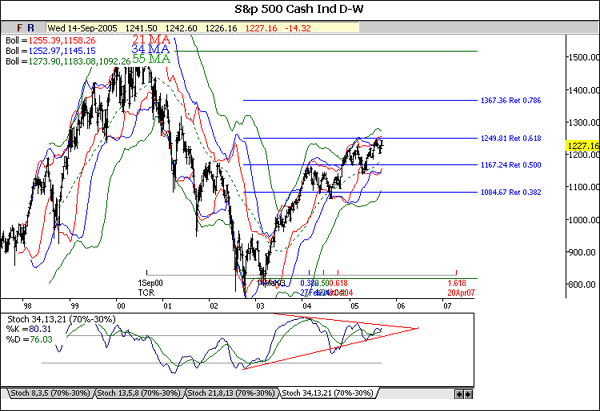The width and height of the screenshot is (600, 411).
Task: Click the red close value 1227.16 in the header
Action: (261, 28)
